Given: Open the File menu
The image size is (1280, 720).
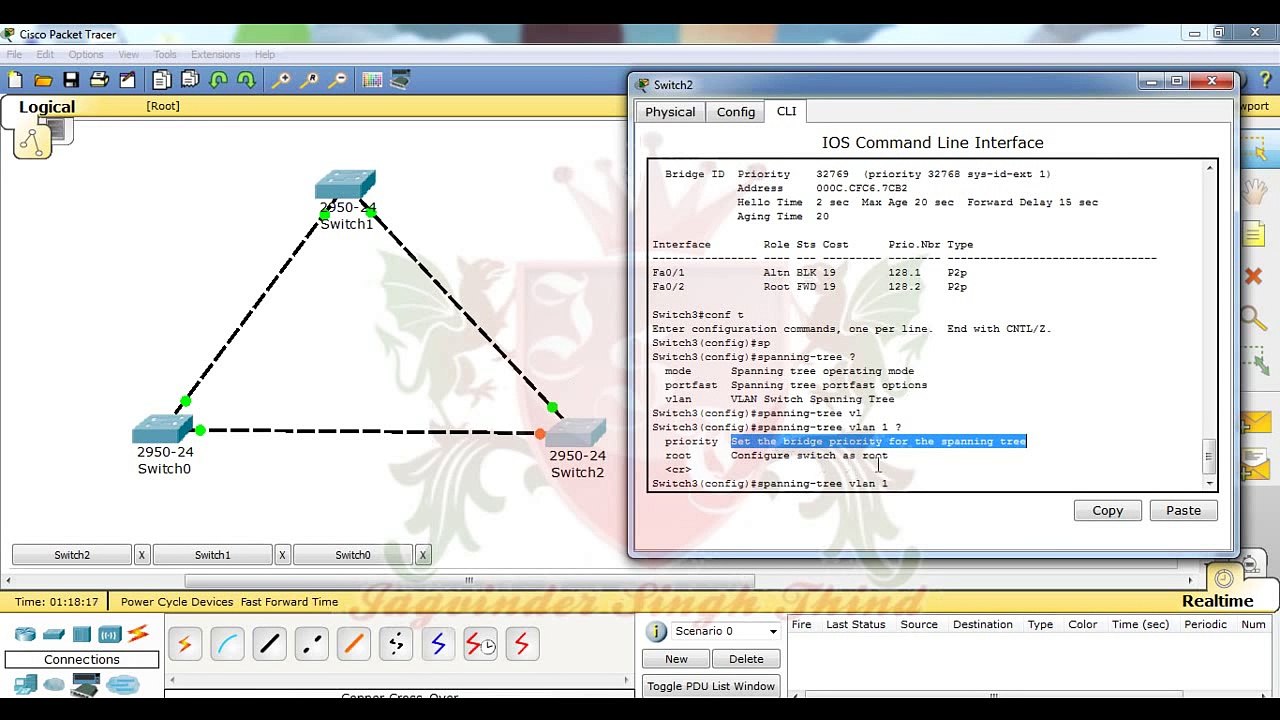Looking at the screenshot, I should click(15, 54).
